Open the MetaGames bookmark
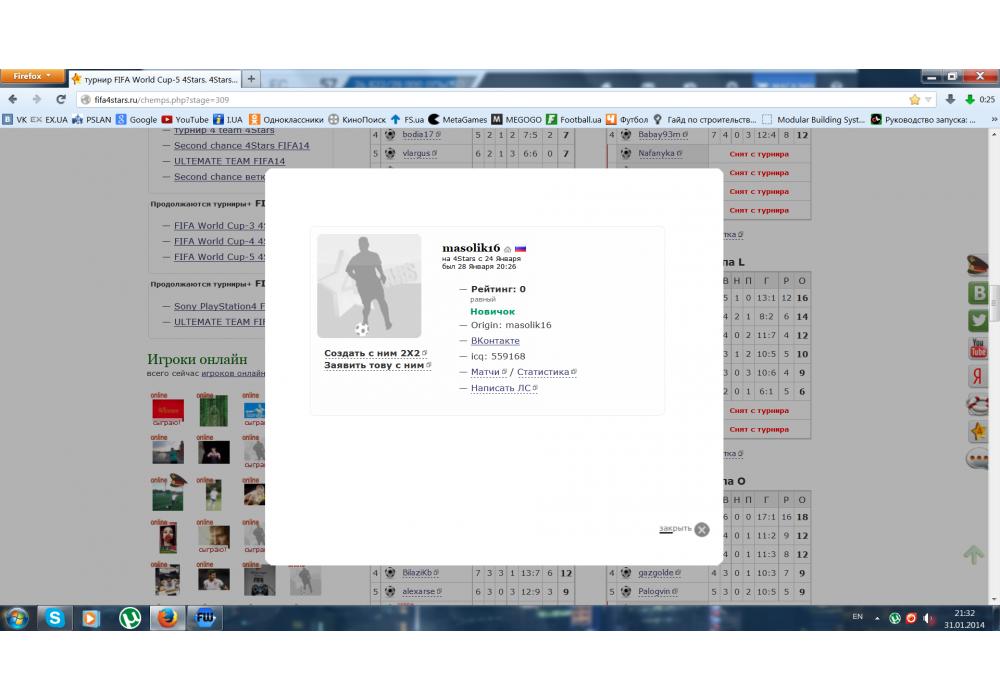 (x=457, y=119)
